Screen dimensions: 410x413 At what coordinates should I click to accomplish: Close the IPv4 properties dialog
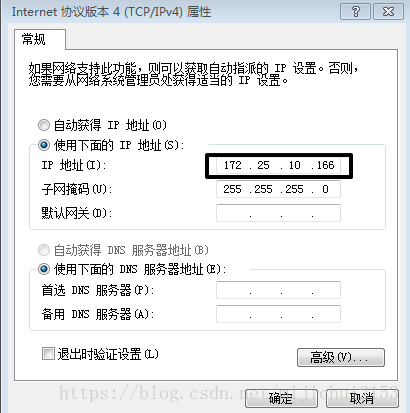(x=388, y=12)
